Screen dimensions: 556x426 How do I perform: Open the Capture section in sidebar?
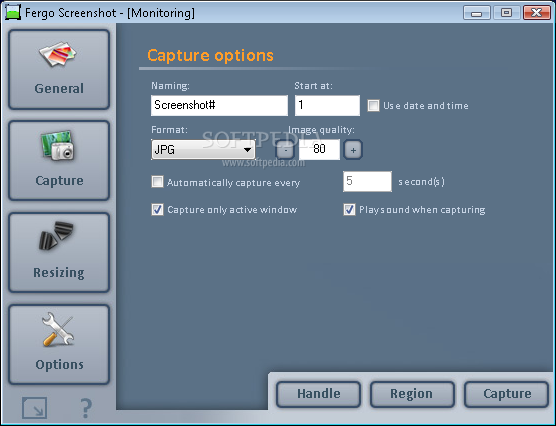click(x=59, y=161)
